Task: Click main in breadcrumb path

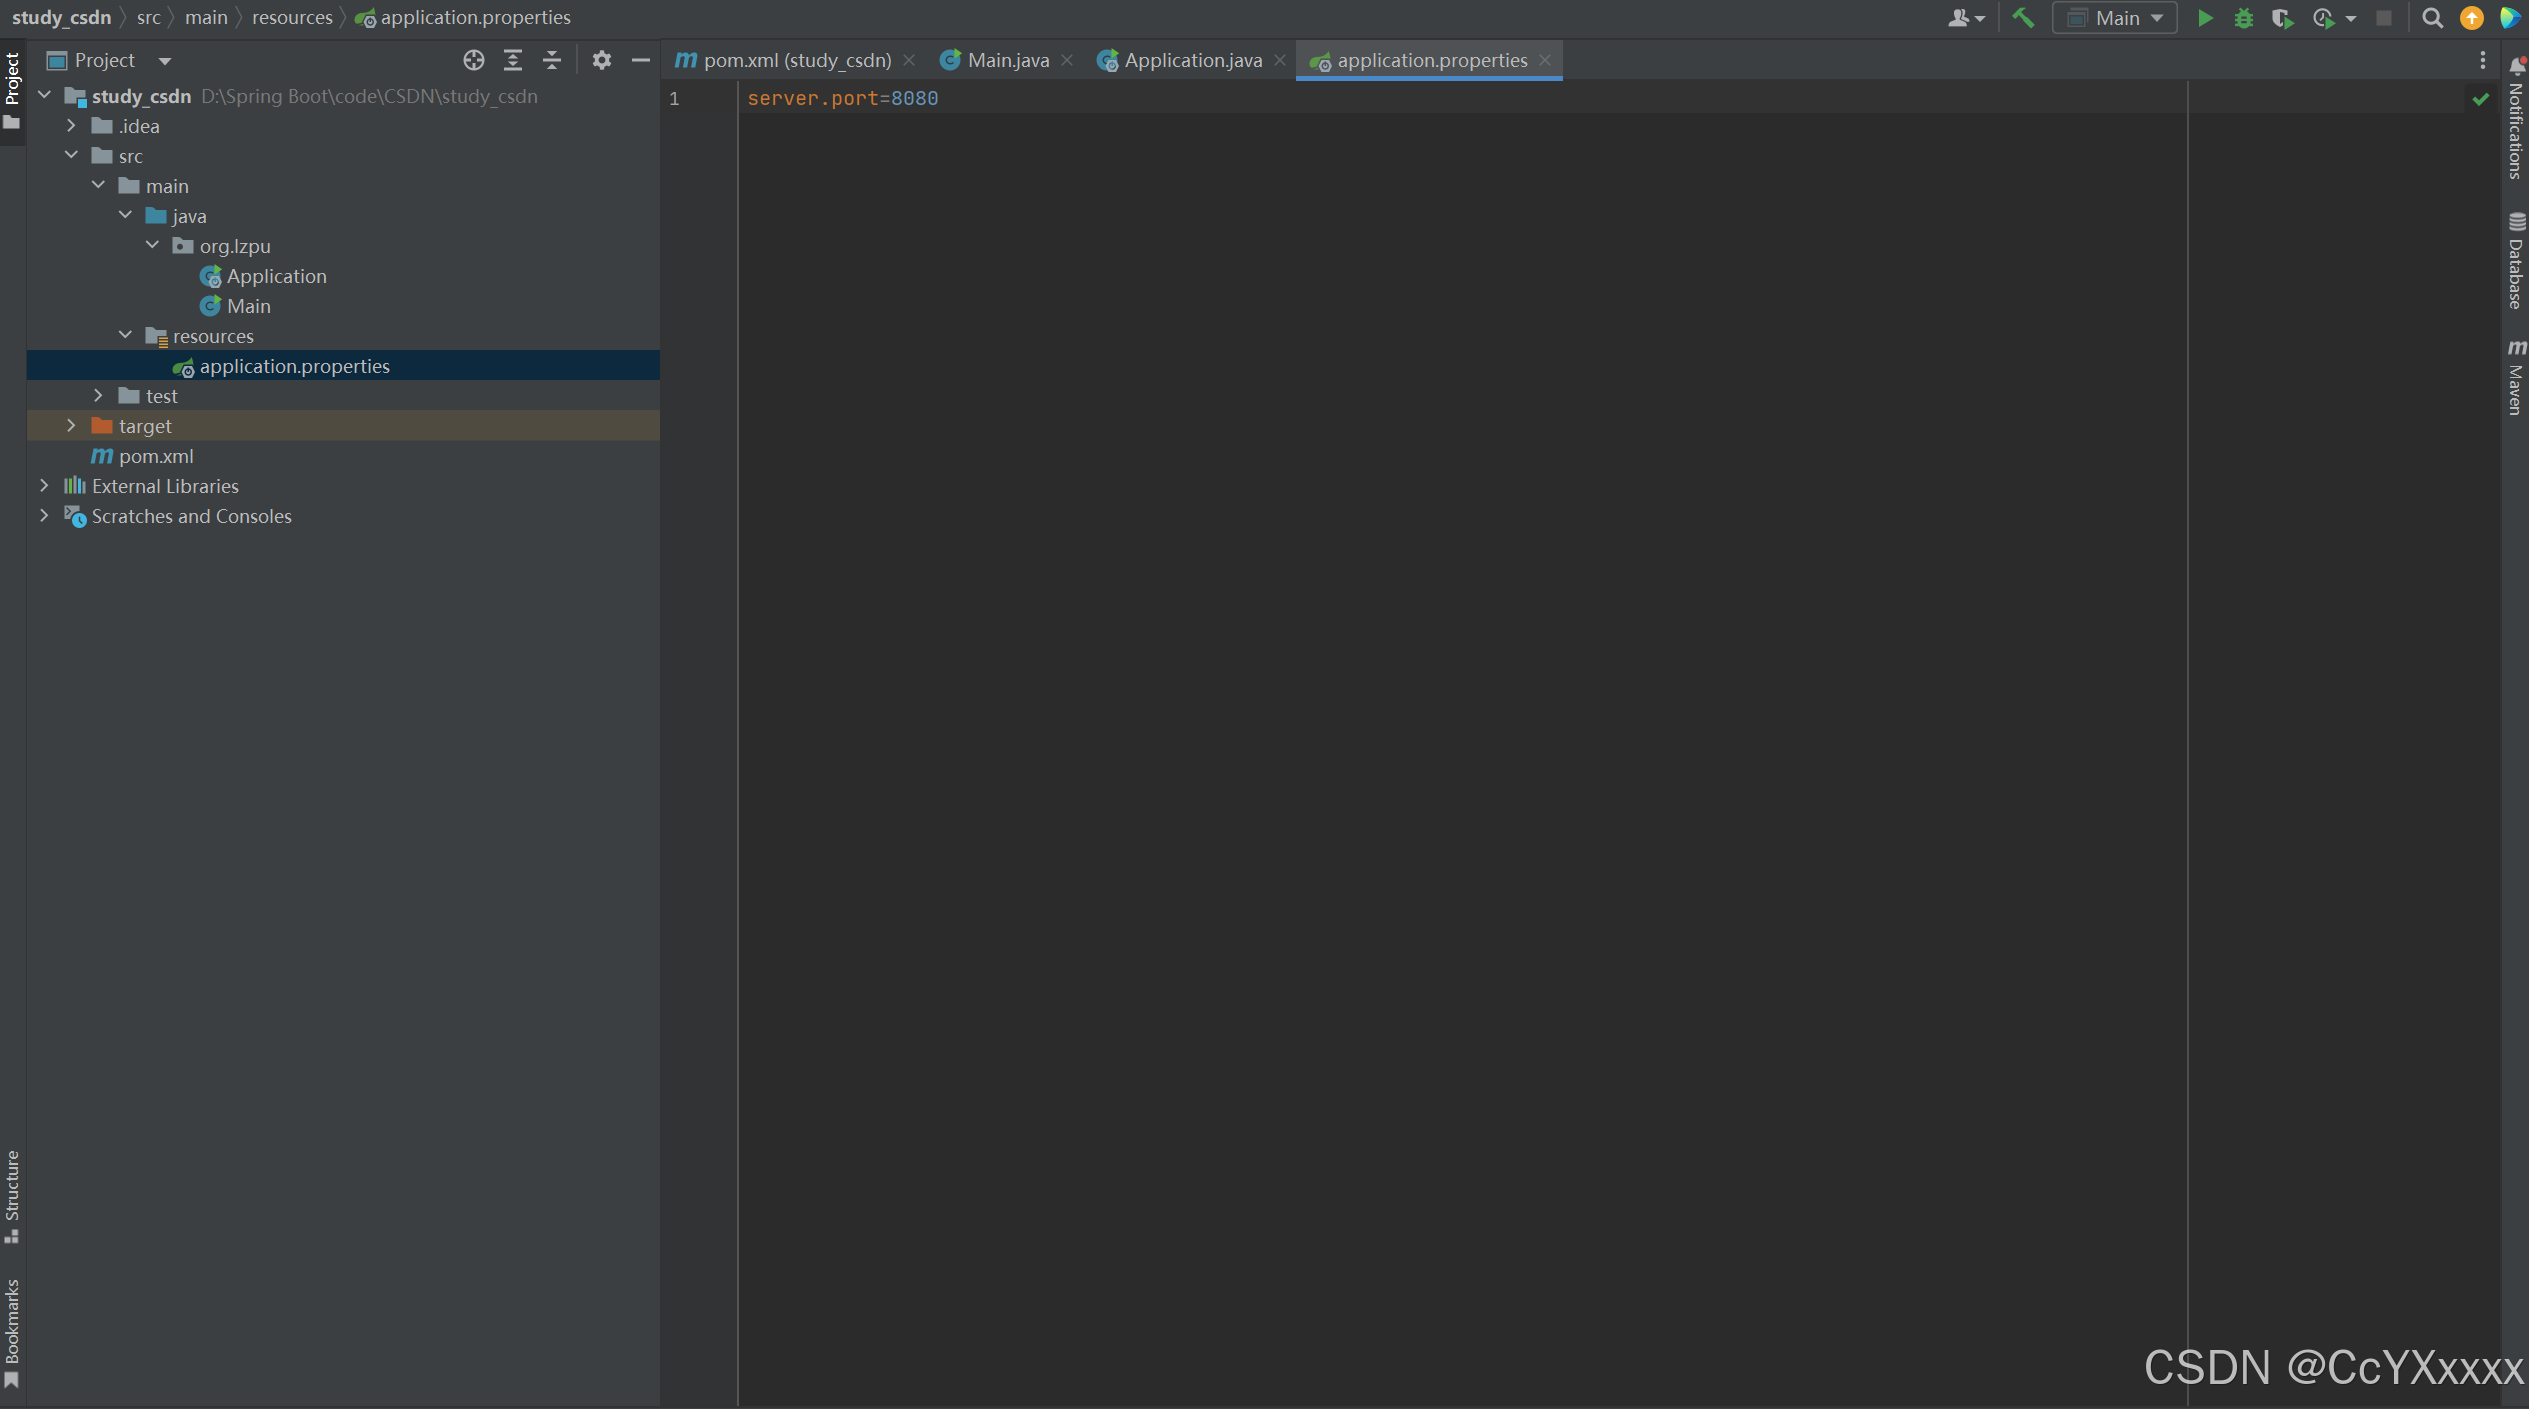Action: click(x=206, y=17)
